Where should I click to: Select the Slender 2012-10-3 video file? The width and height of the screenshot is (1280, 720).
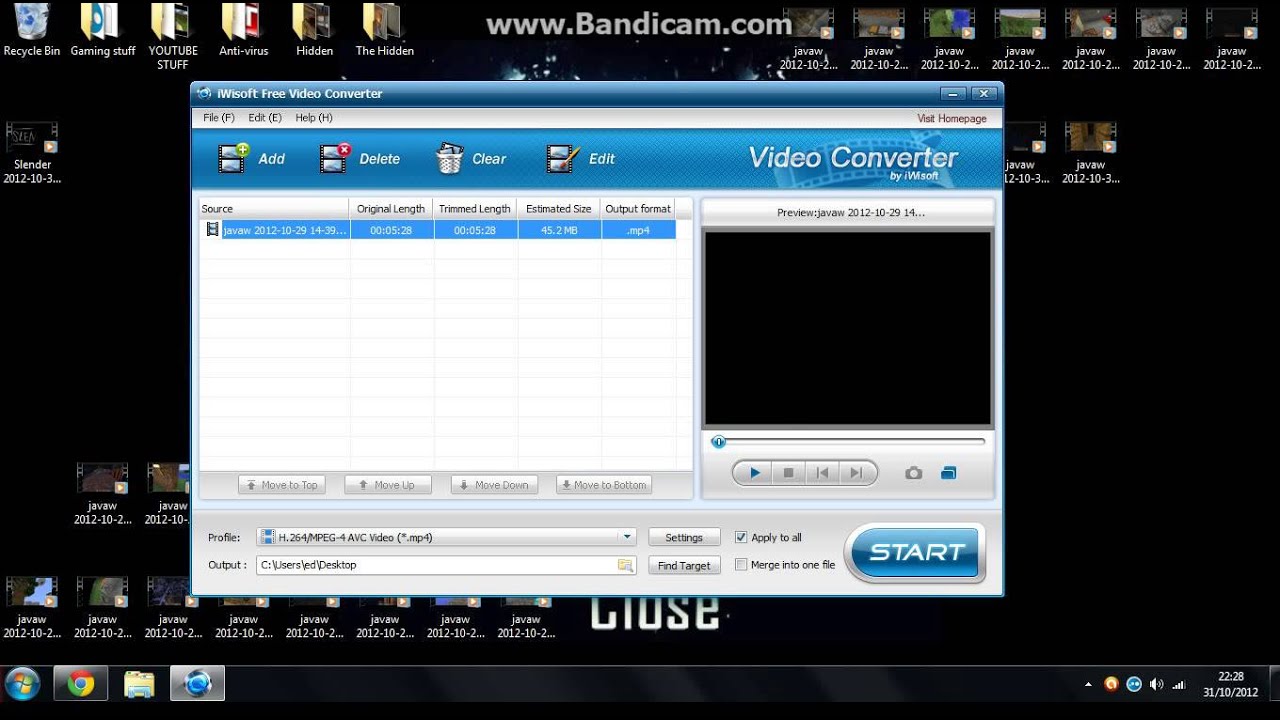pos(32,154)
